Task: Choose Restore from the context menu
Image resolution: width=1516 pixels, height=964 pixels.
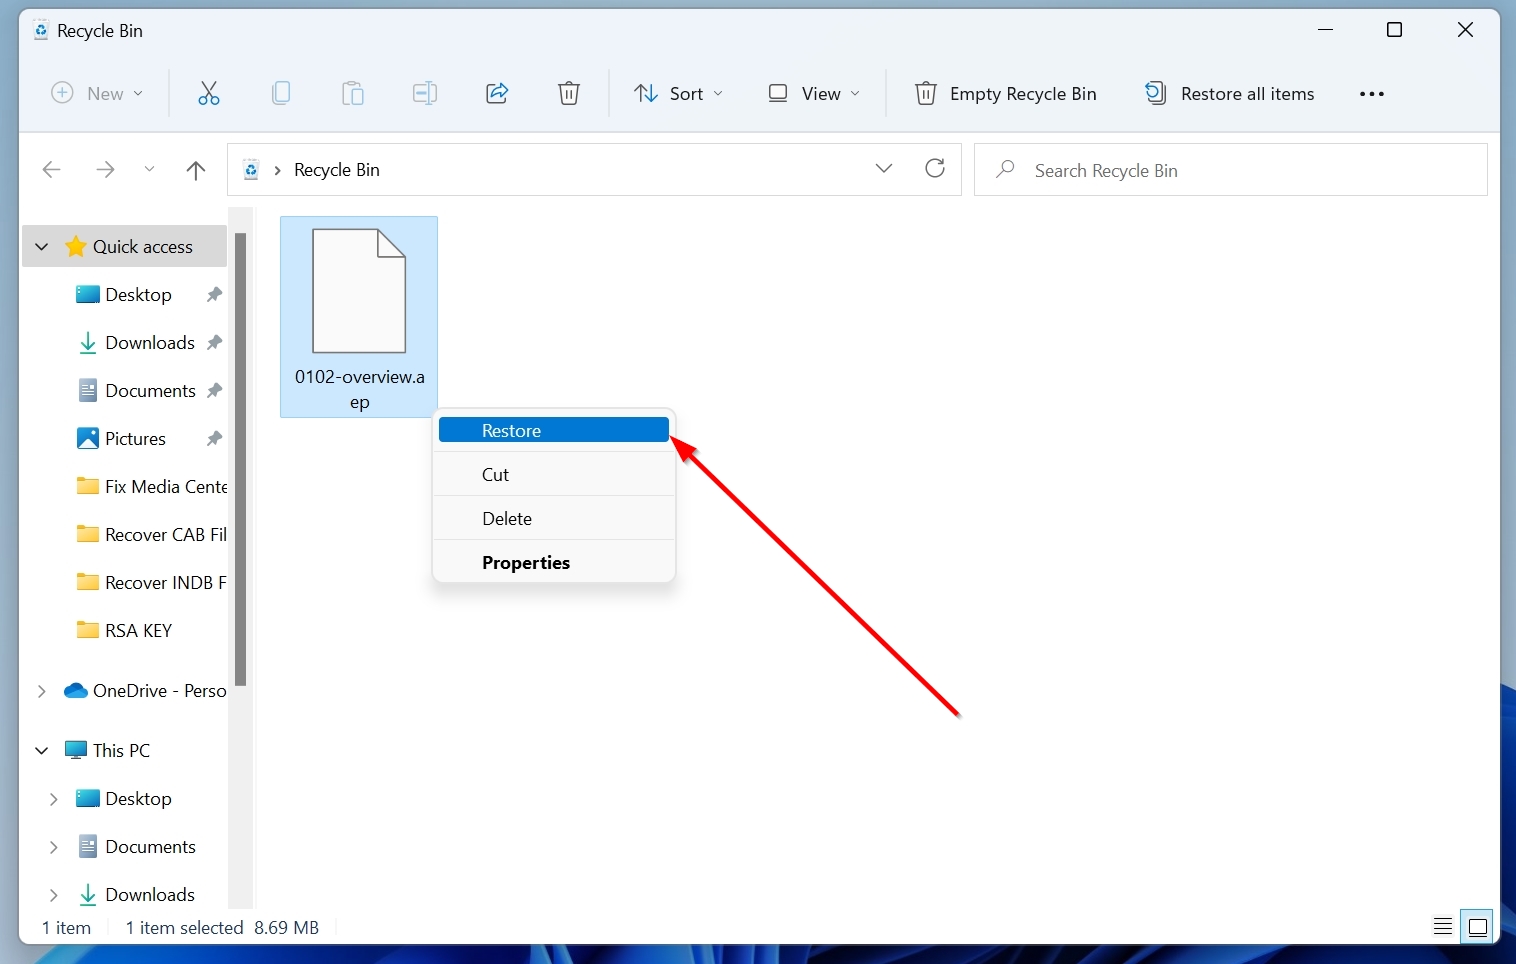Action: click(x=553, y=430)
